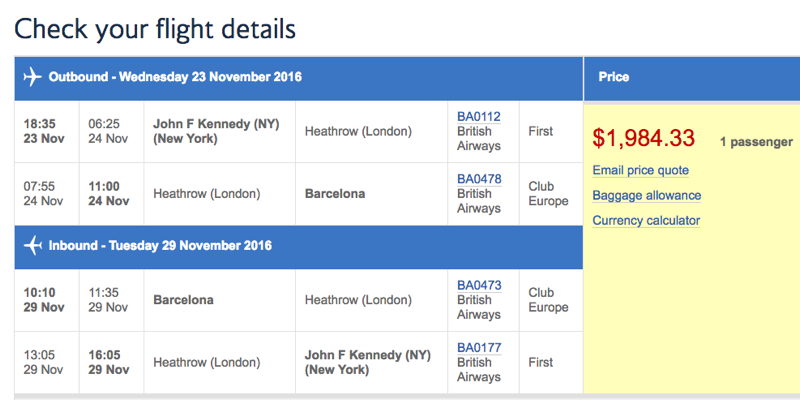This screenshot has width=800, height=400.
Task: Open flight BA0177 details link
Action: click(x=479, y=347)
